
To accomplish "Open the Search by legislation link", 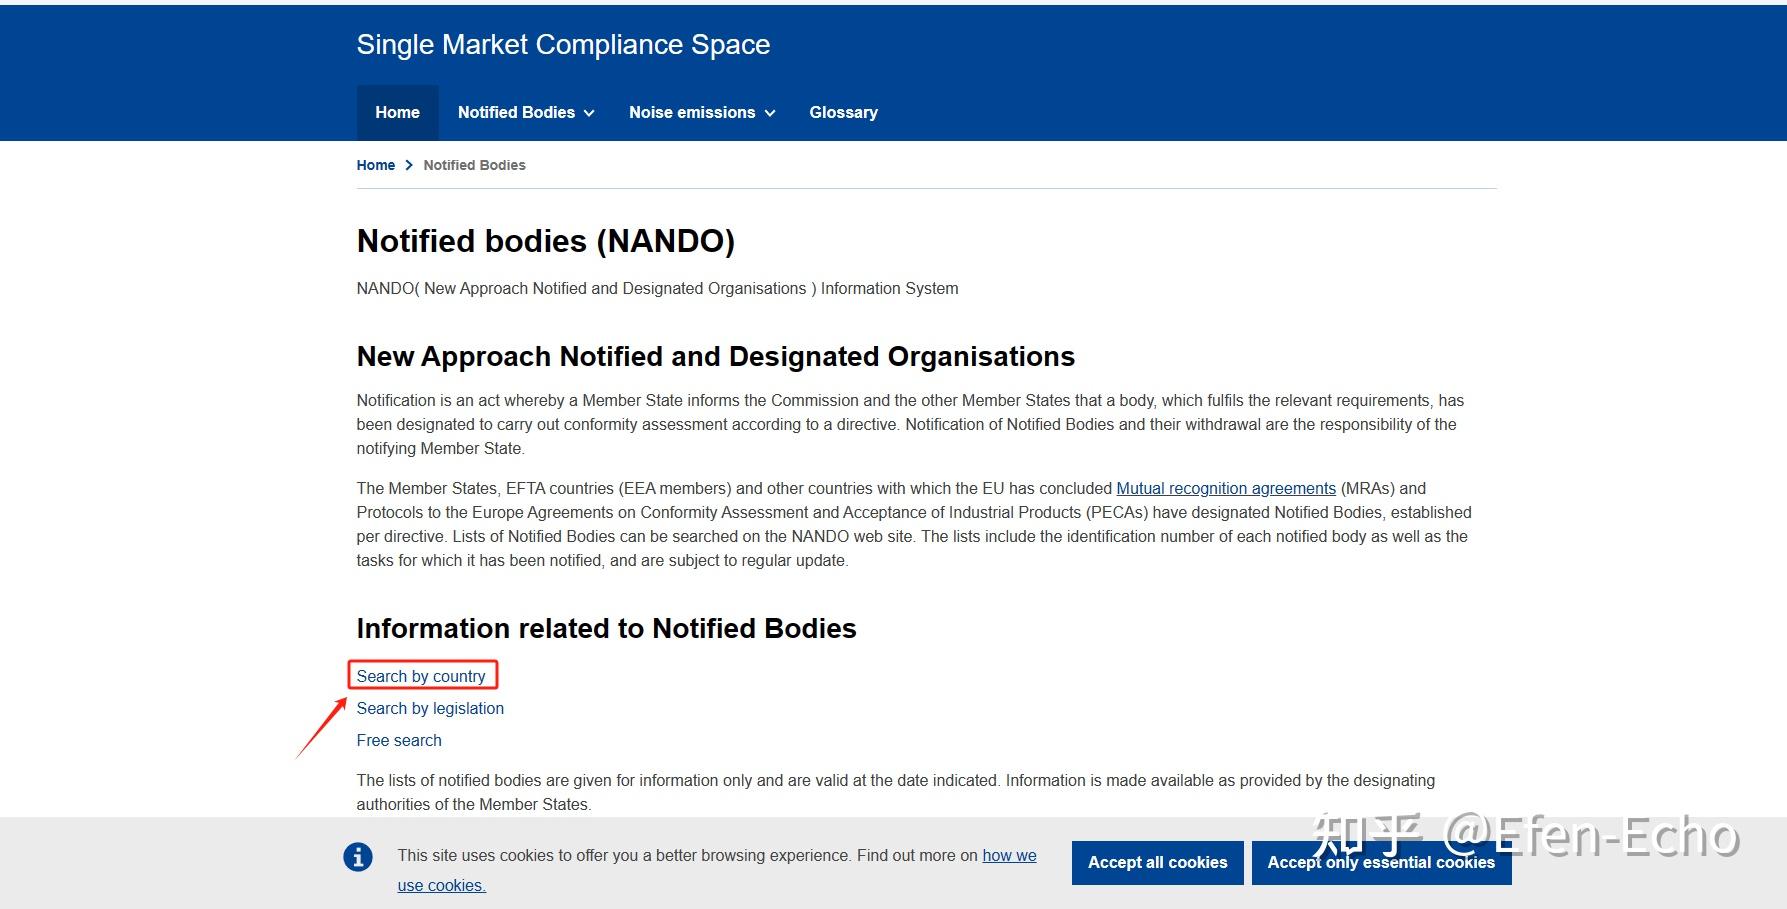I will point(430,708).
